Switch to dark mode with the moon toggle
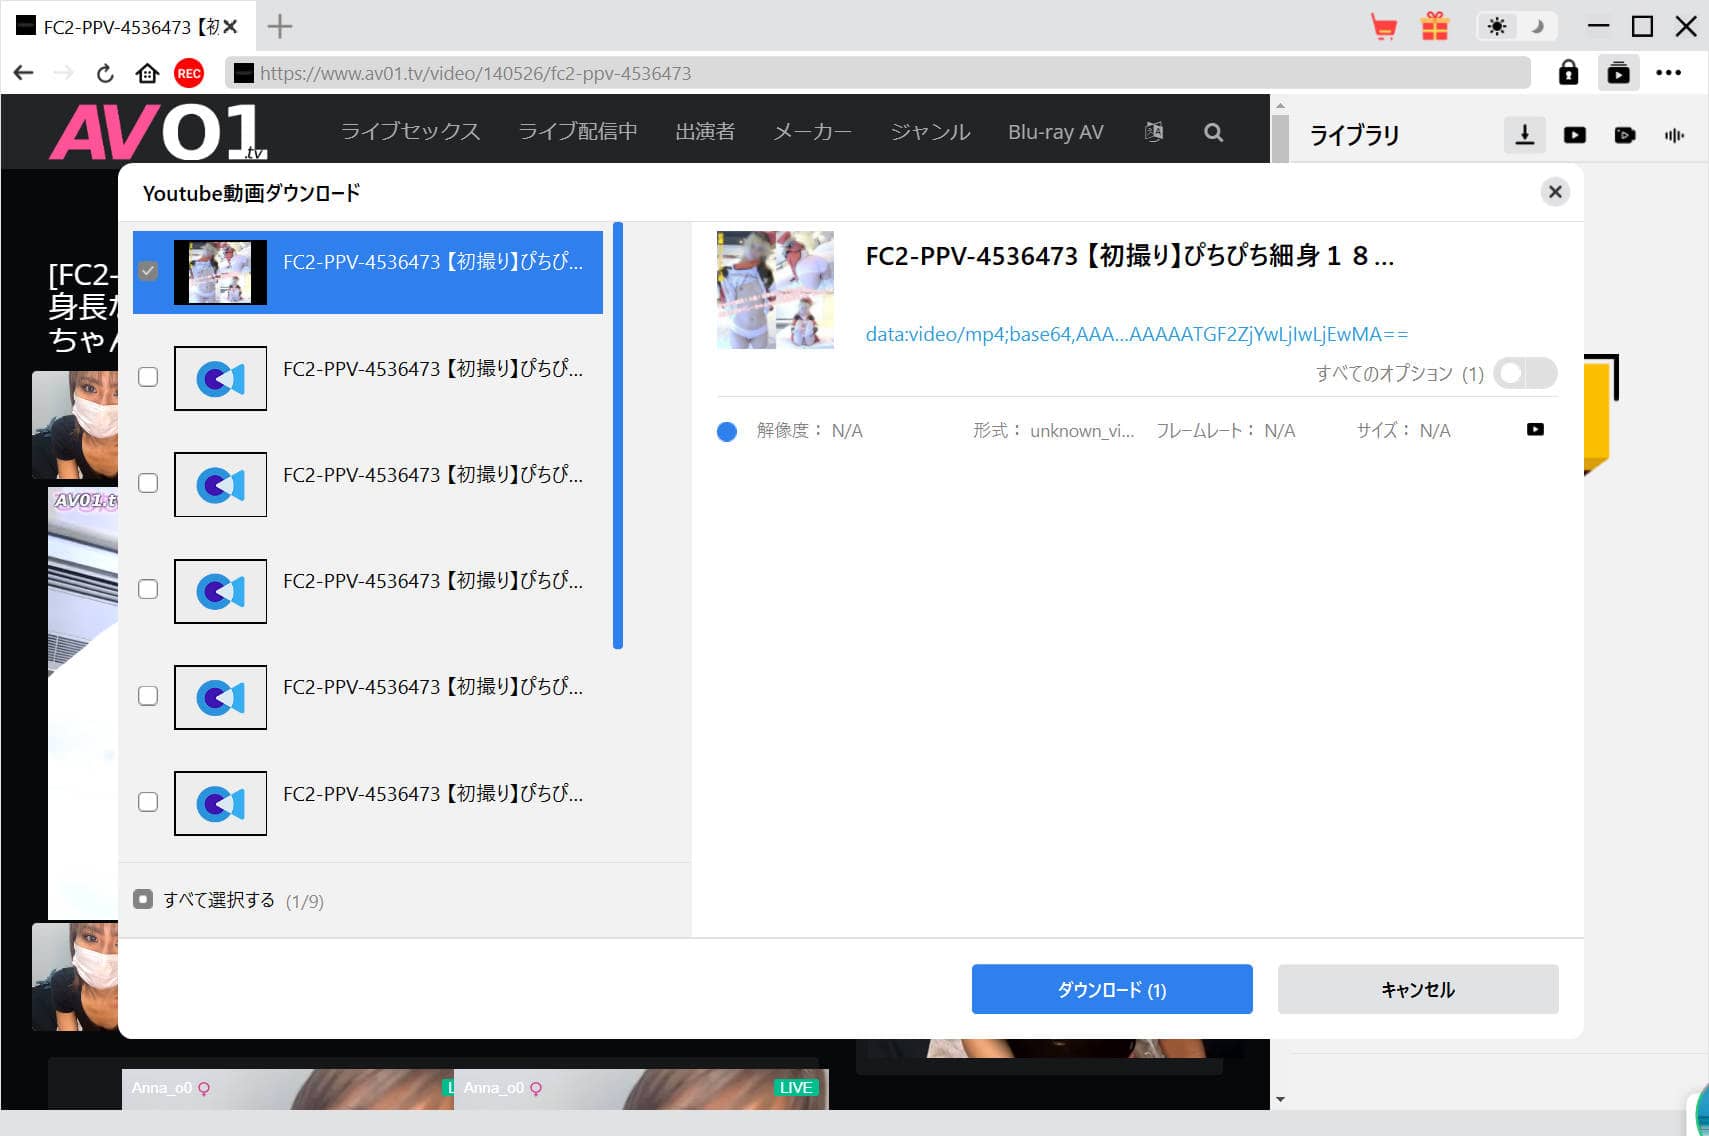Viewport: 1709px width, 1136px height. (x=1538, y=26)
